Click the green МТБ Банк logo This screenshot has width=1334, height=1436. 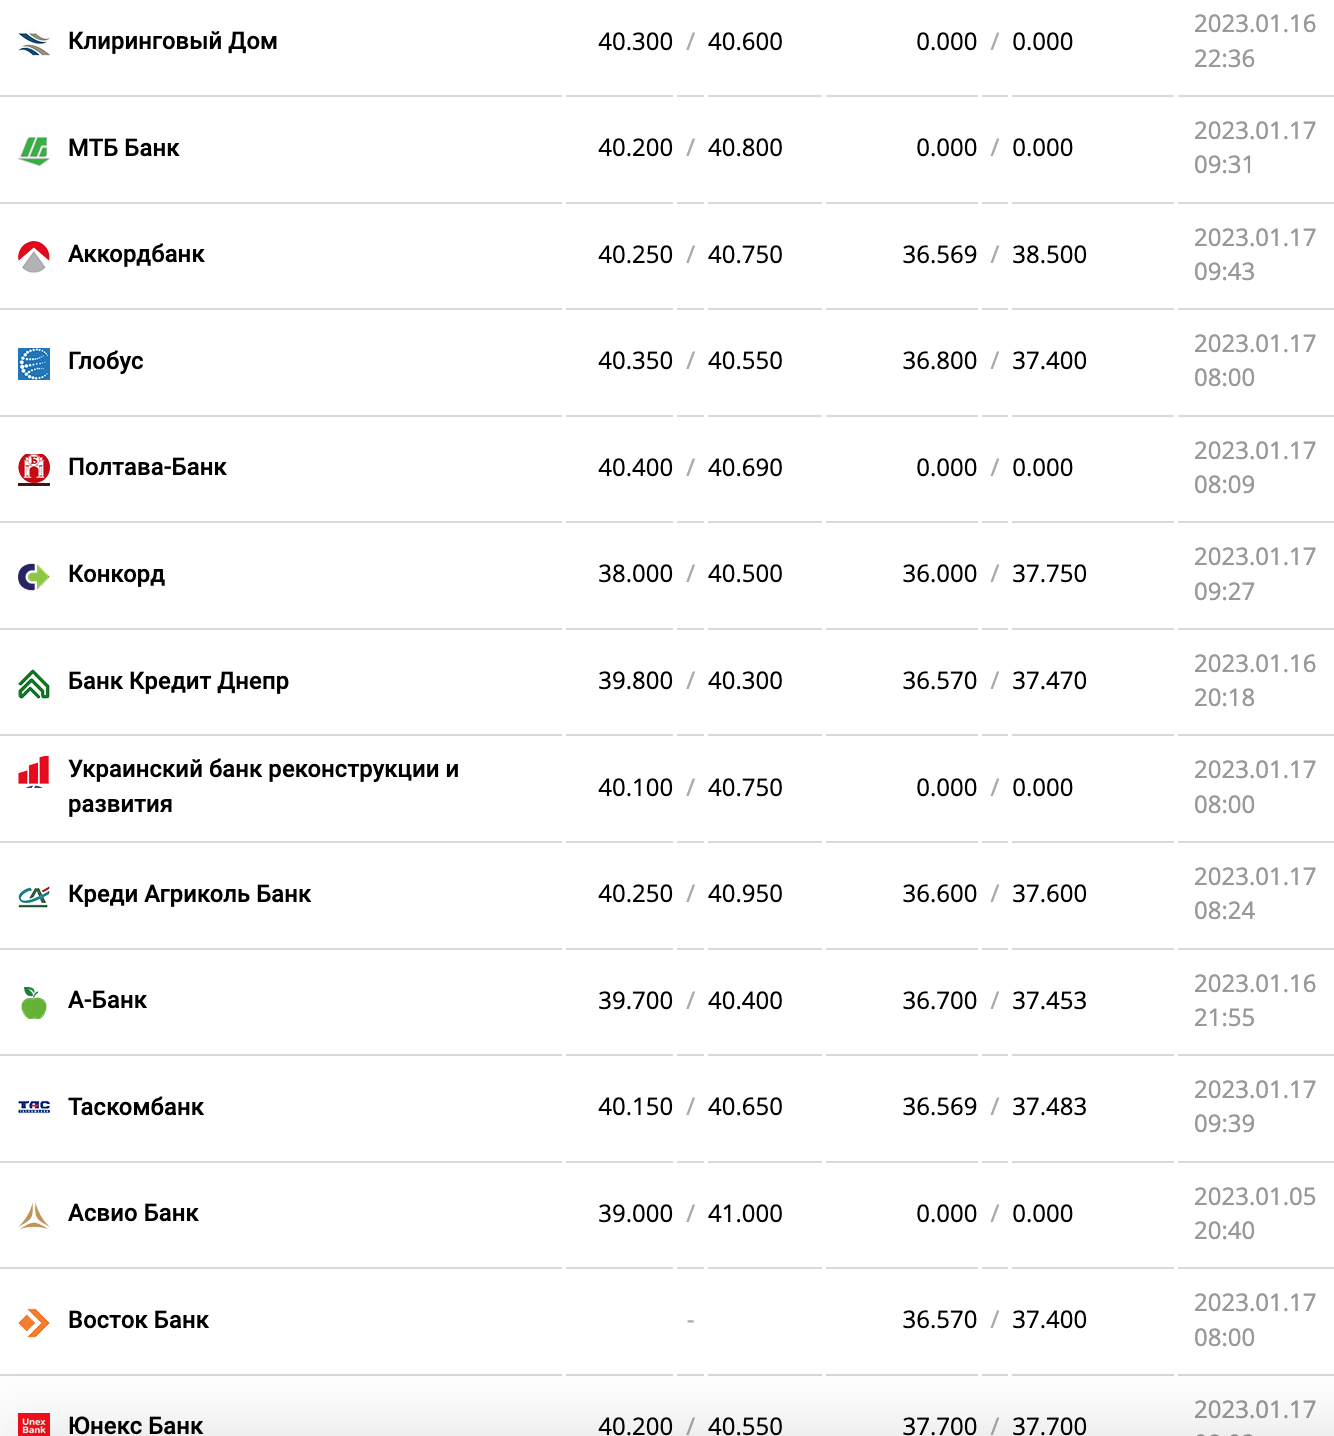point(34,150)
